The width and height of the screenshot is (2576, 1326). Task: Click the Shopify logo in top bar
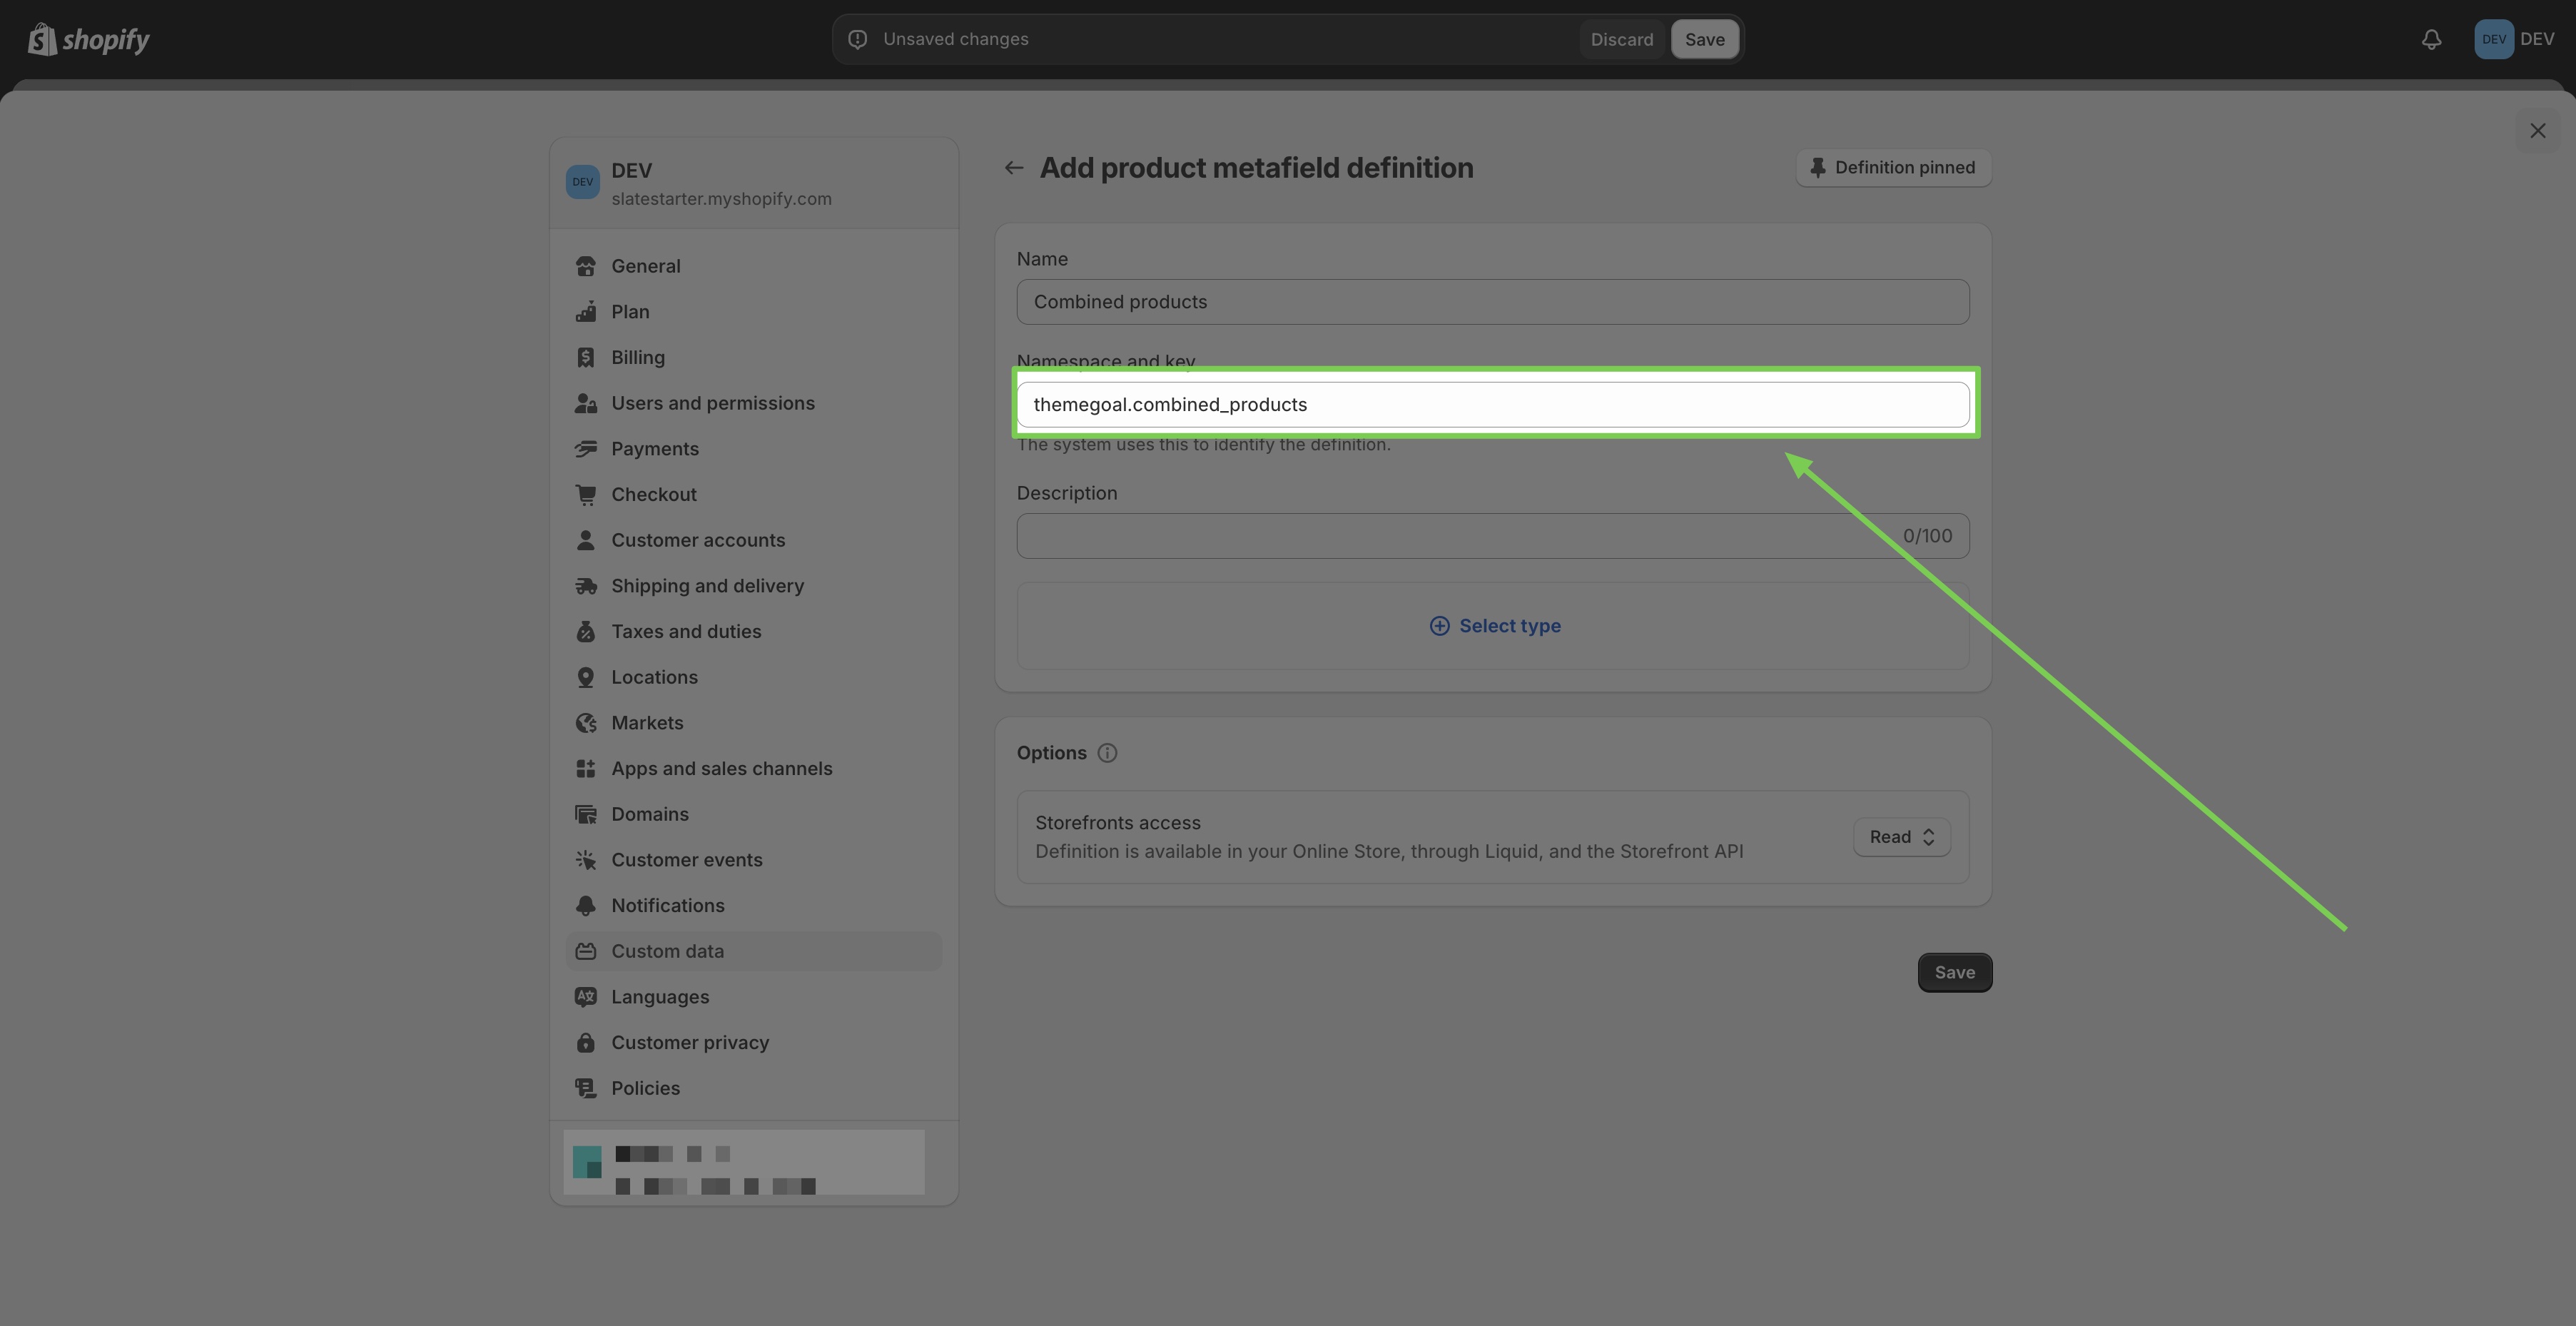tap(88, 39)
